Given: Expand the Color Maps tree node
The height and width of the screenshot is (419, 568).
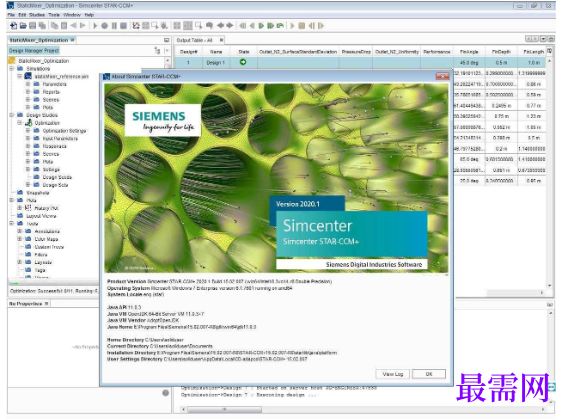Looking at the screenshot, I should tap(20, 239).
